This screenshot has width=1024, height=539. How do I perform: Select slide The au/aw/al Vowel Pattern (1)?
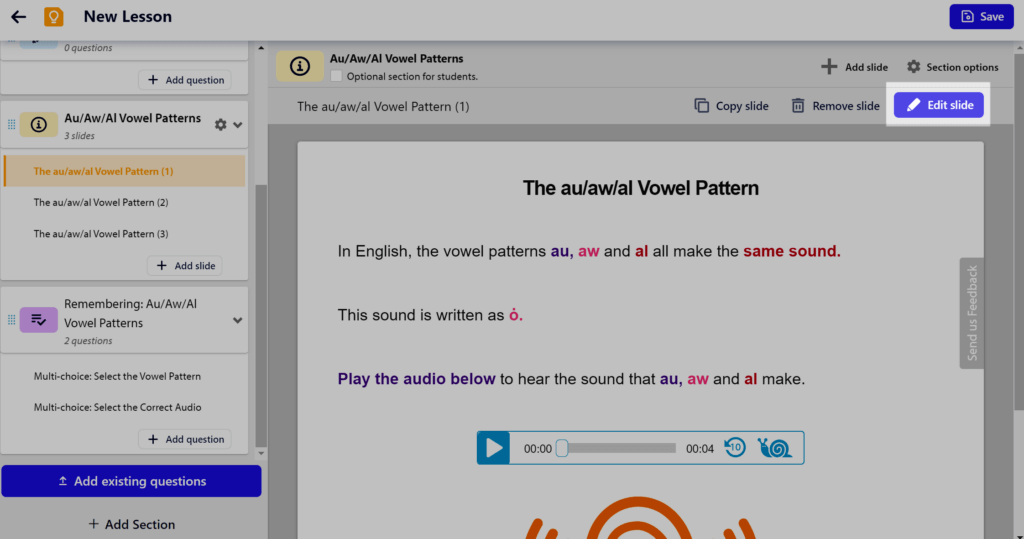[x=125, y=171]
